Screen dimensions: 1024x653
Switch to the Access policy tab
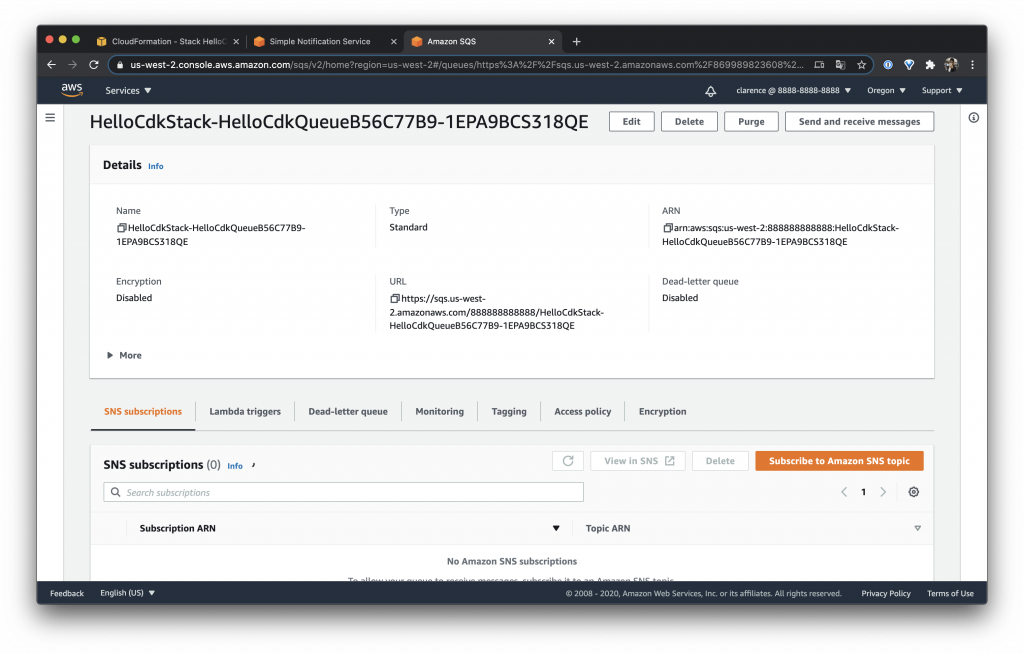(x=583, y=411)
